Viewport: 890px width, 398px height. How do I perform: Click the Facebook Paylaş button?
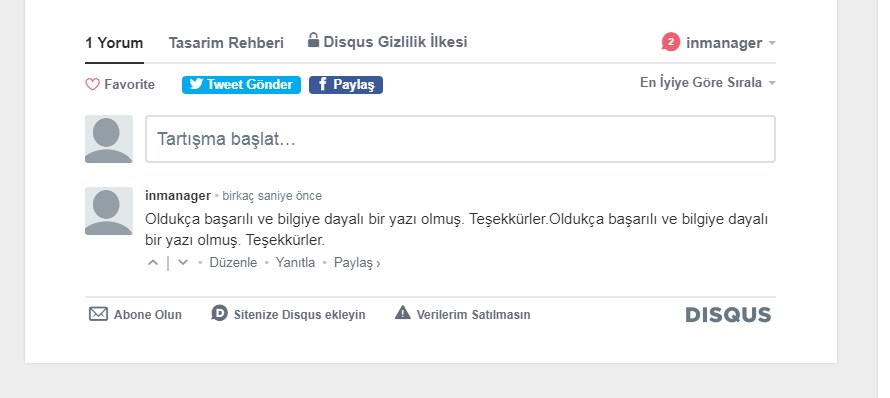coord(346,85)
